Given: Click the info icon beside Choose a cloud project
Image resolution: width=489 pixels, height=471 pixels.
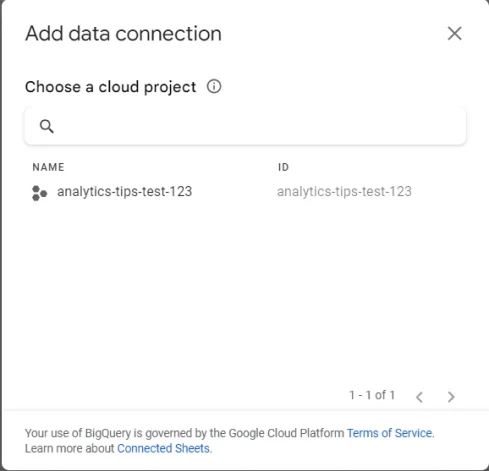Looking at the screenshot, I should [x=214, y=87].
